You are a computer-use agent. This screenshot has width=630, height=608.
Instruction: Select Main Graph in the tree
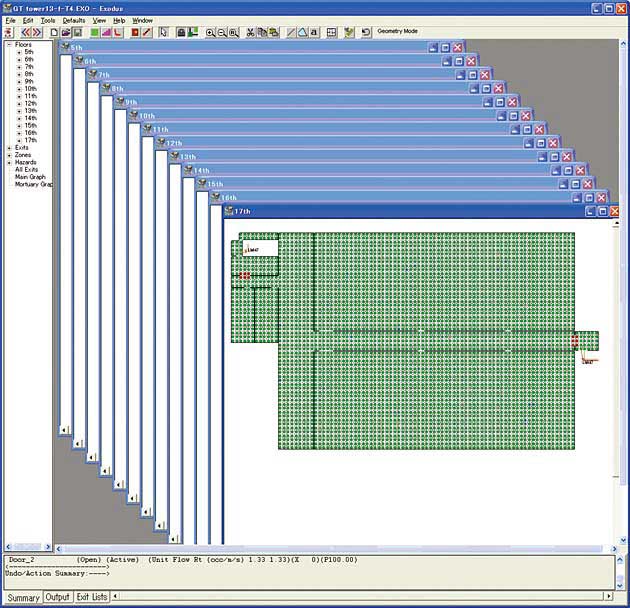point(30,177)
